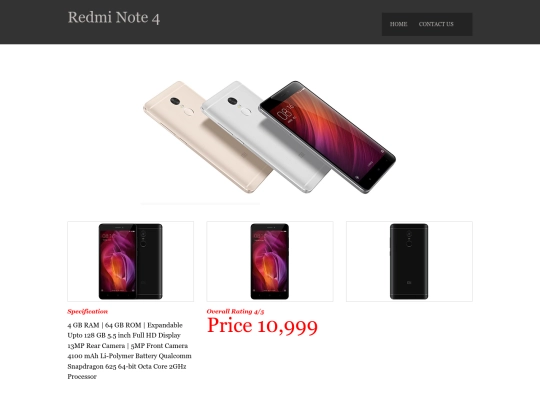The height and width of the screenshot is (405, 540).
Task: Click the red Specification heading
Action: point(87,311)
